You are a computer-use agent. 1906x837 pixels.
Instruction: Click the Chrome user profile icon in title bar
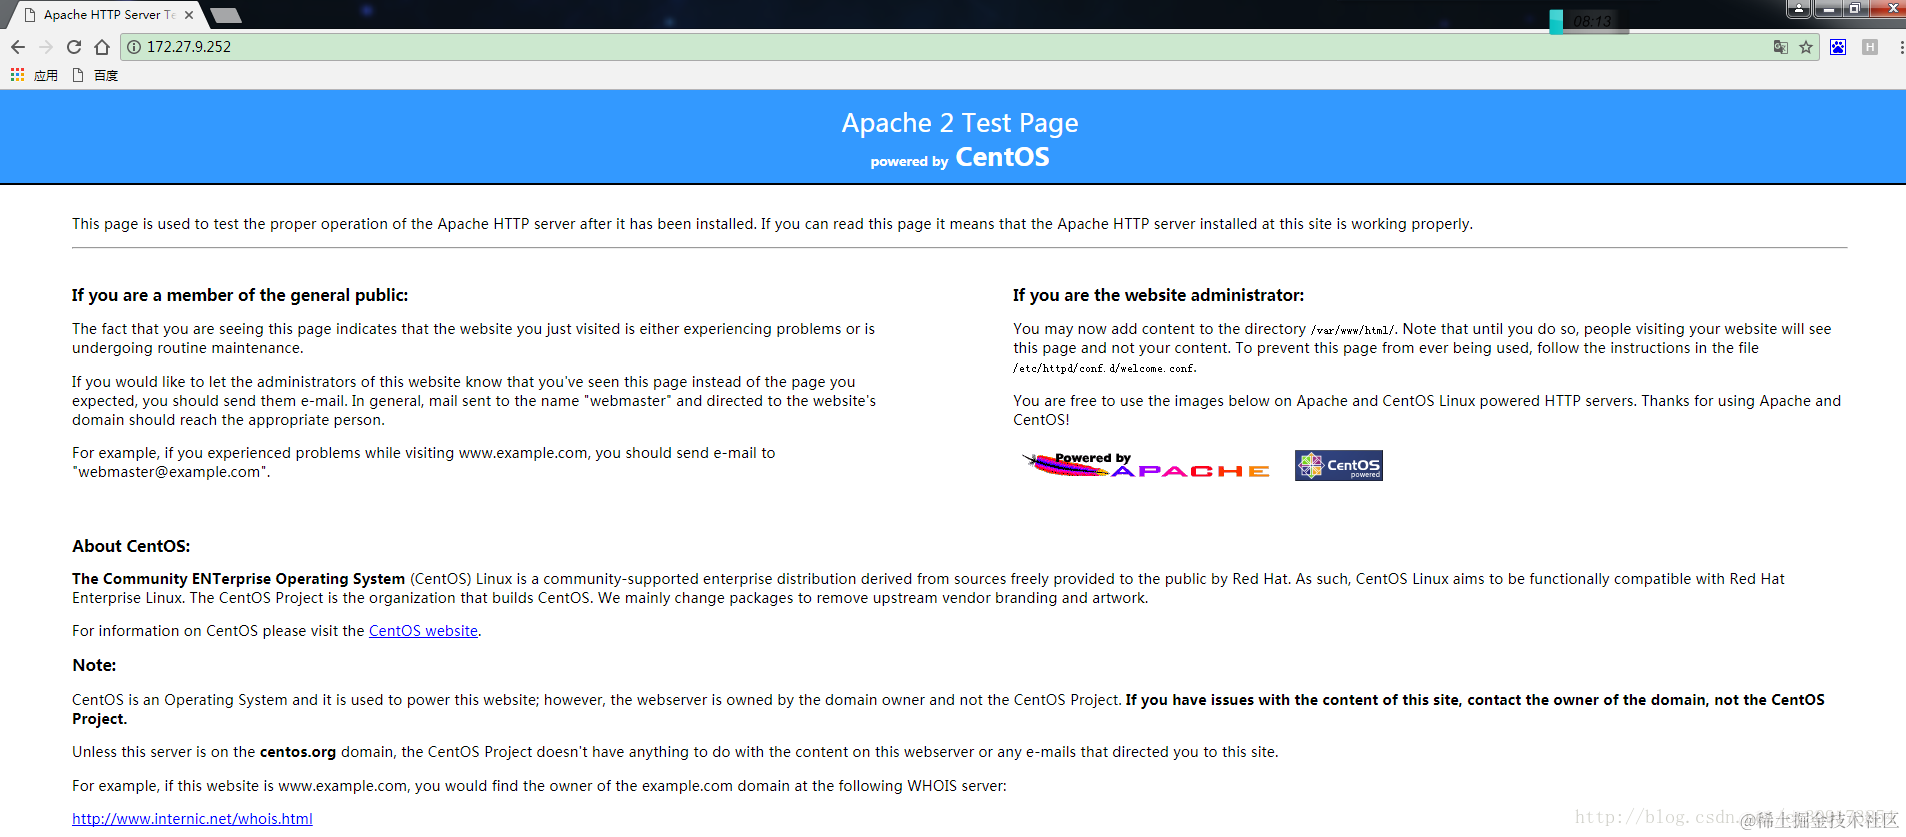click(1798, 9)
